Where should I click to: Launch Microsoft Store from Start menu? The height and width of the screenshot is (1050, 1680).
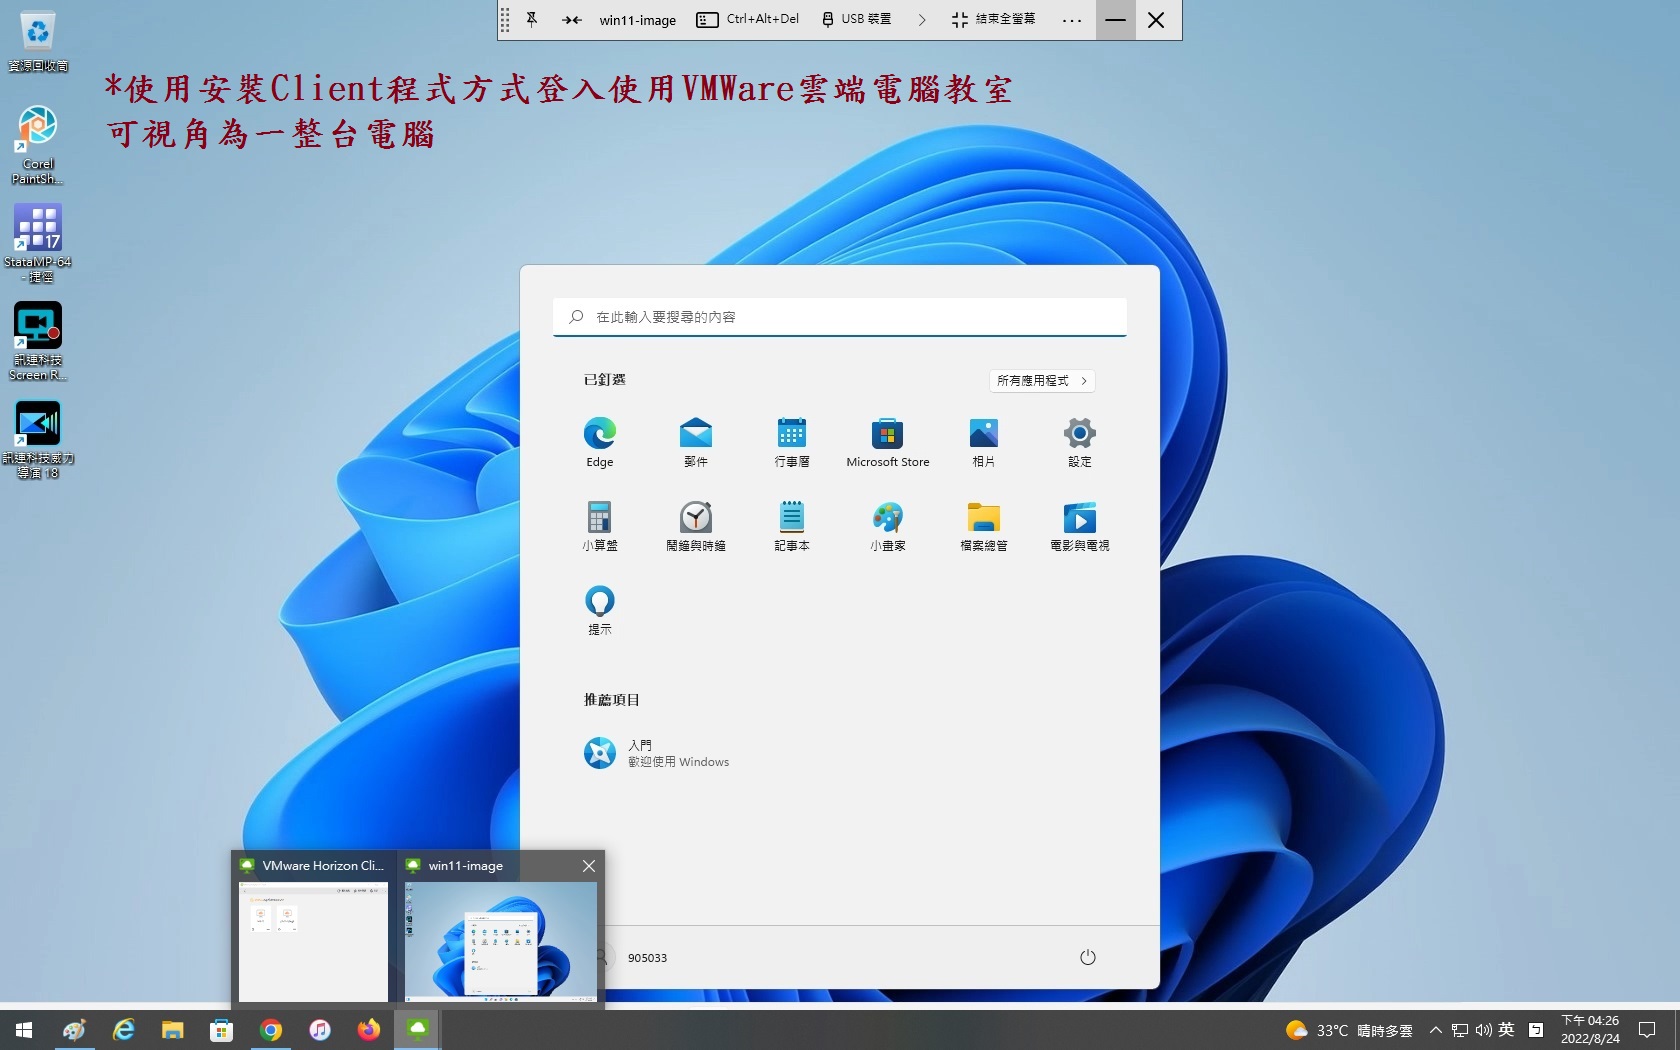pyautogui.click(x=887, y=442)
